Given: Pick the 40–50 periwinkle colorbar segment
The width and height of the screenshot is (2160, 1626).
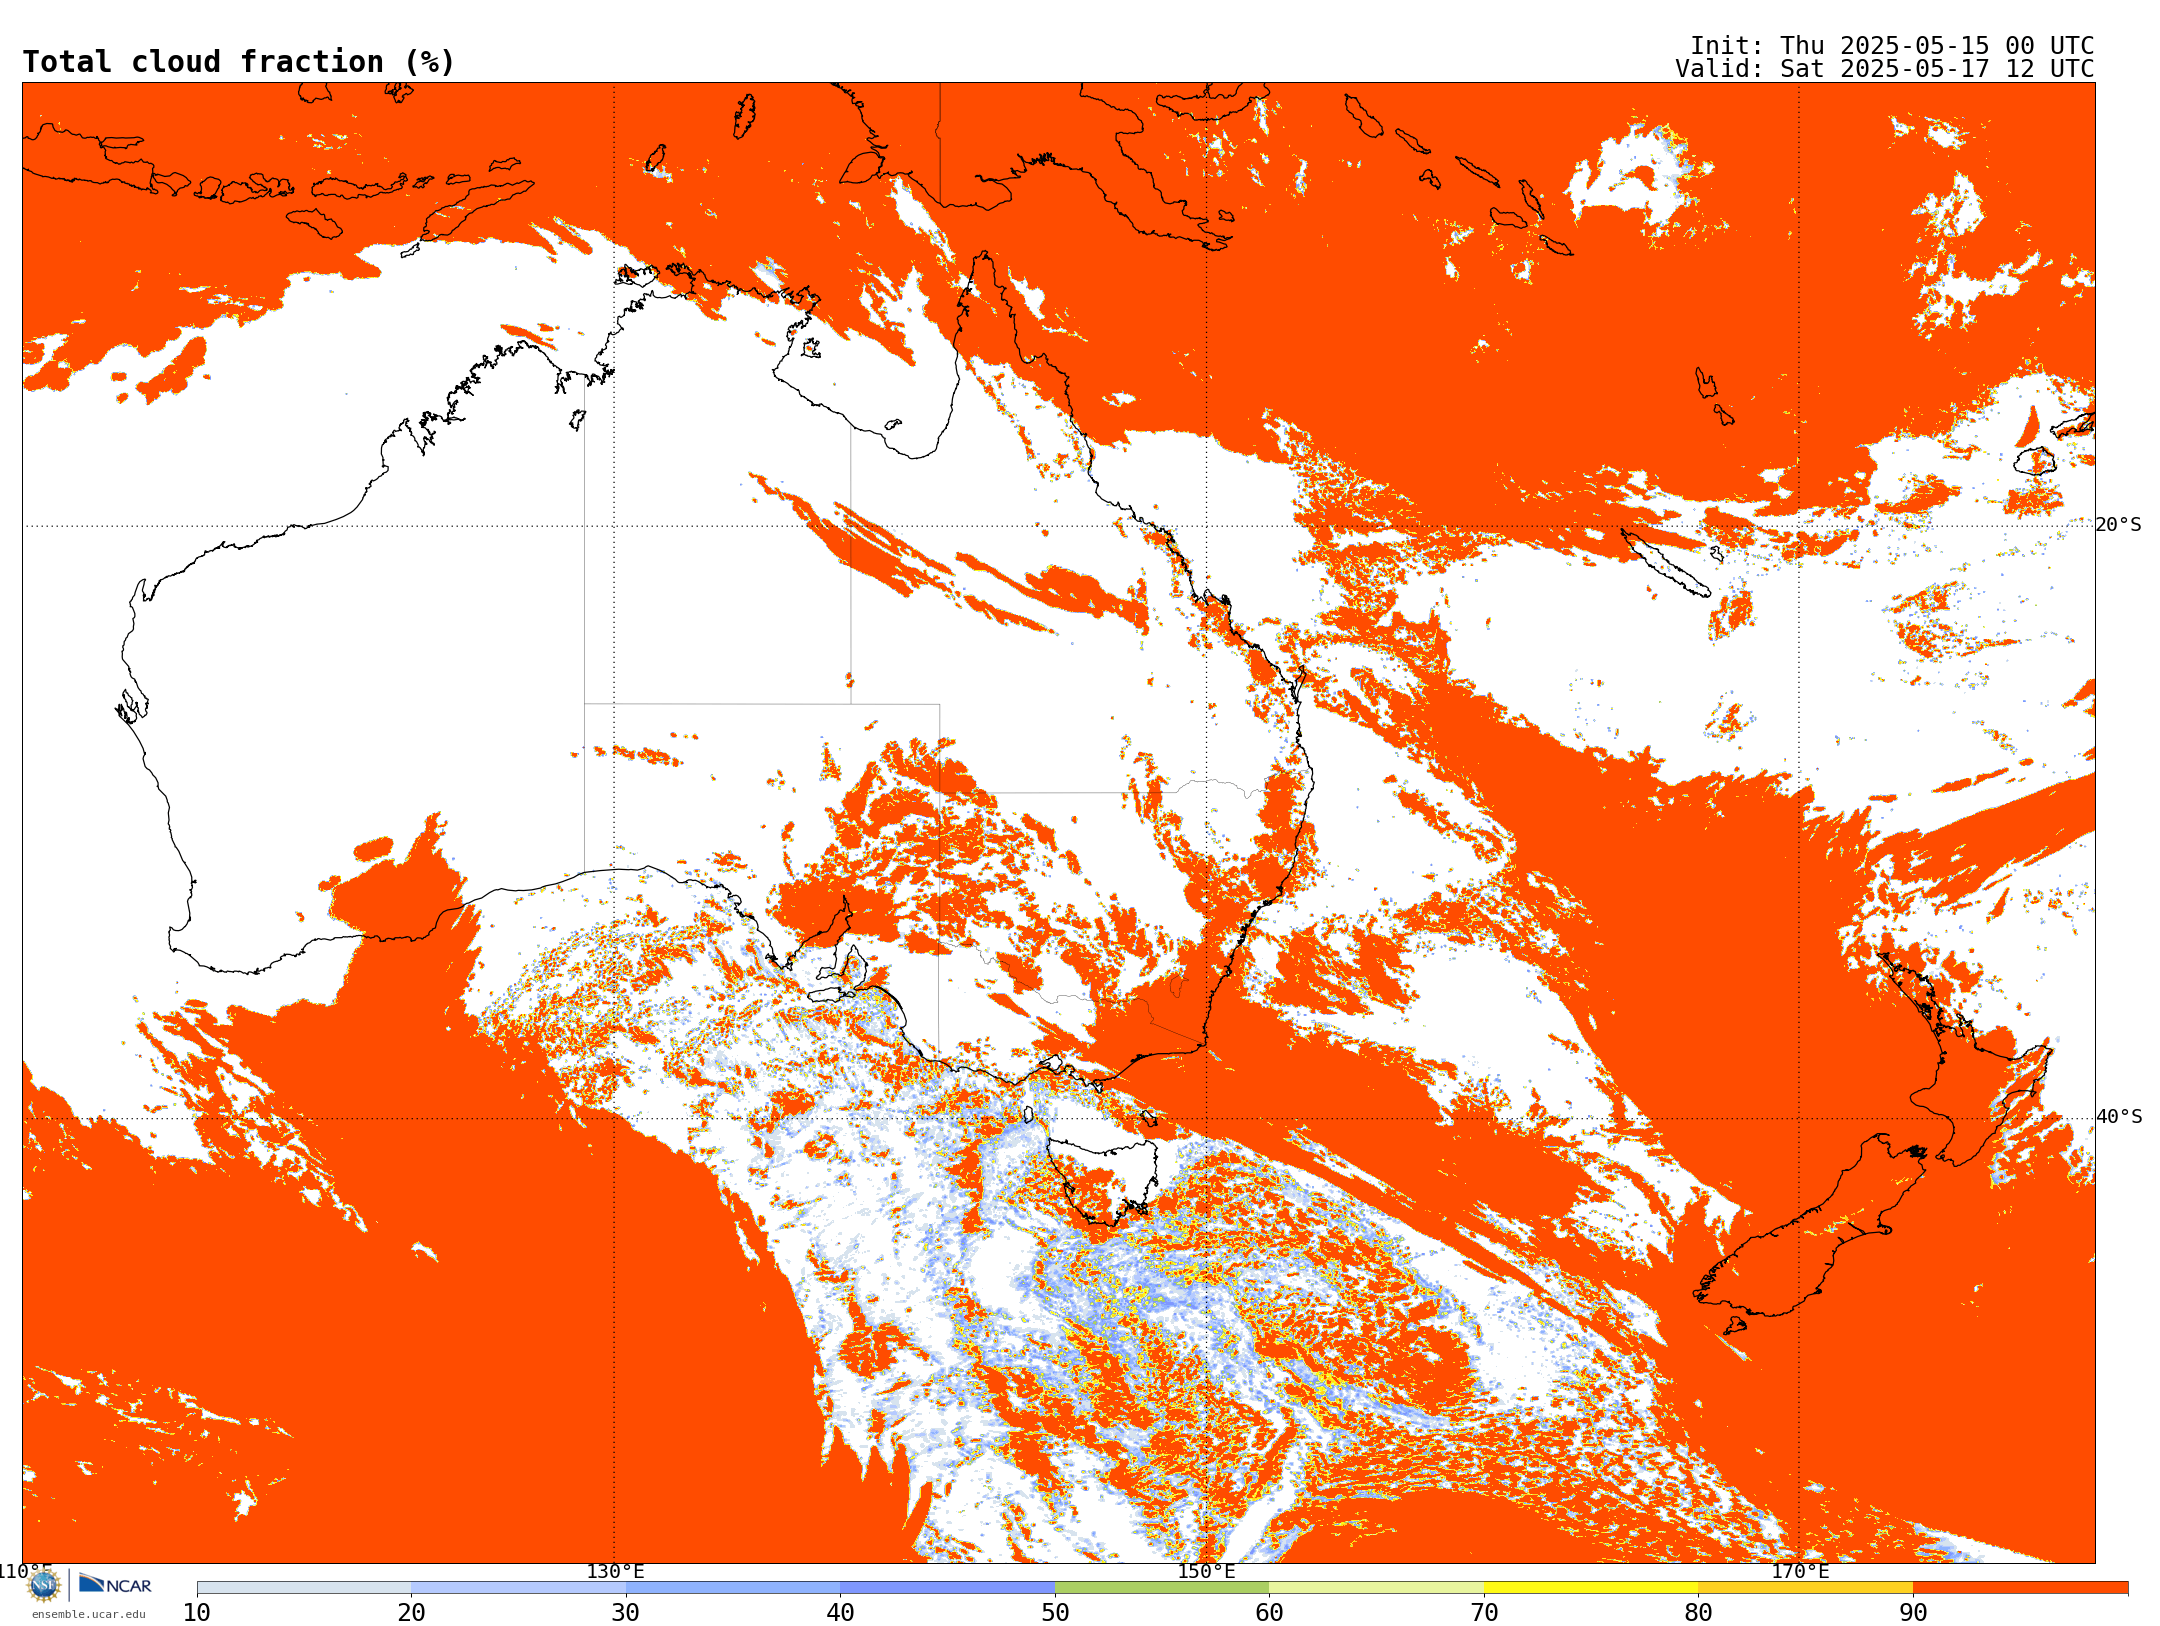Looking at the screenshot, I should pyautogui.click(x=947, y=1588).
